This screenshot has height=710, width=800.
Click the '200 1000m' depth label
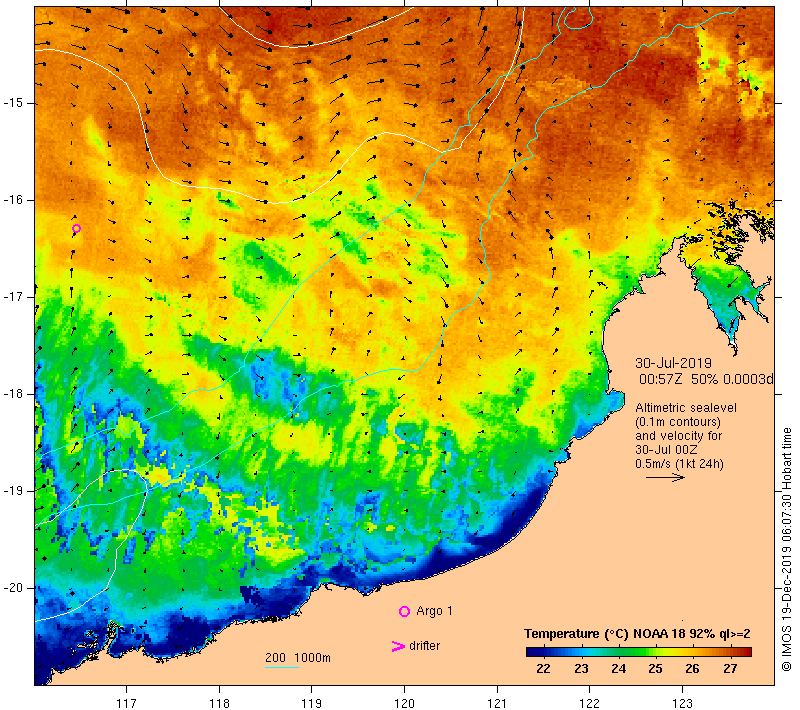[x=298, y=657]
